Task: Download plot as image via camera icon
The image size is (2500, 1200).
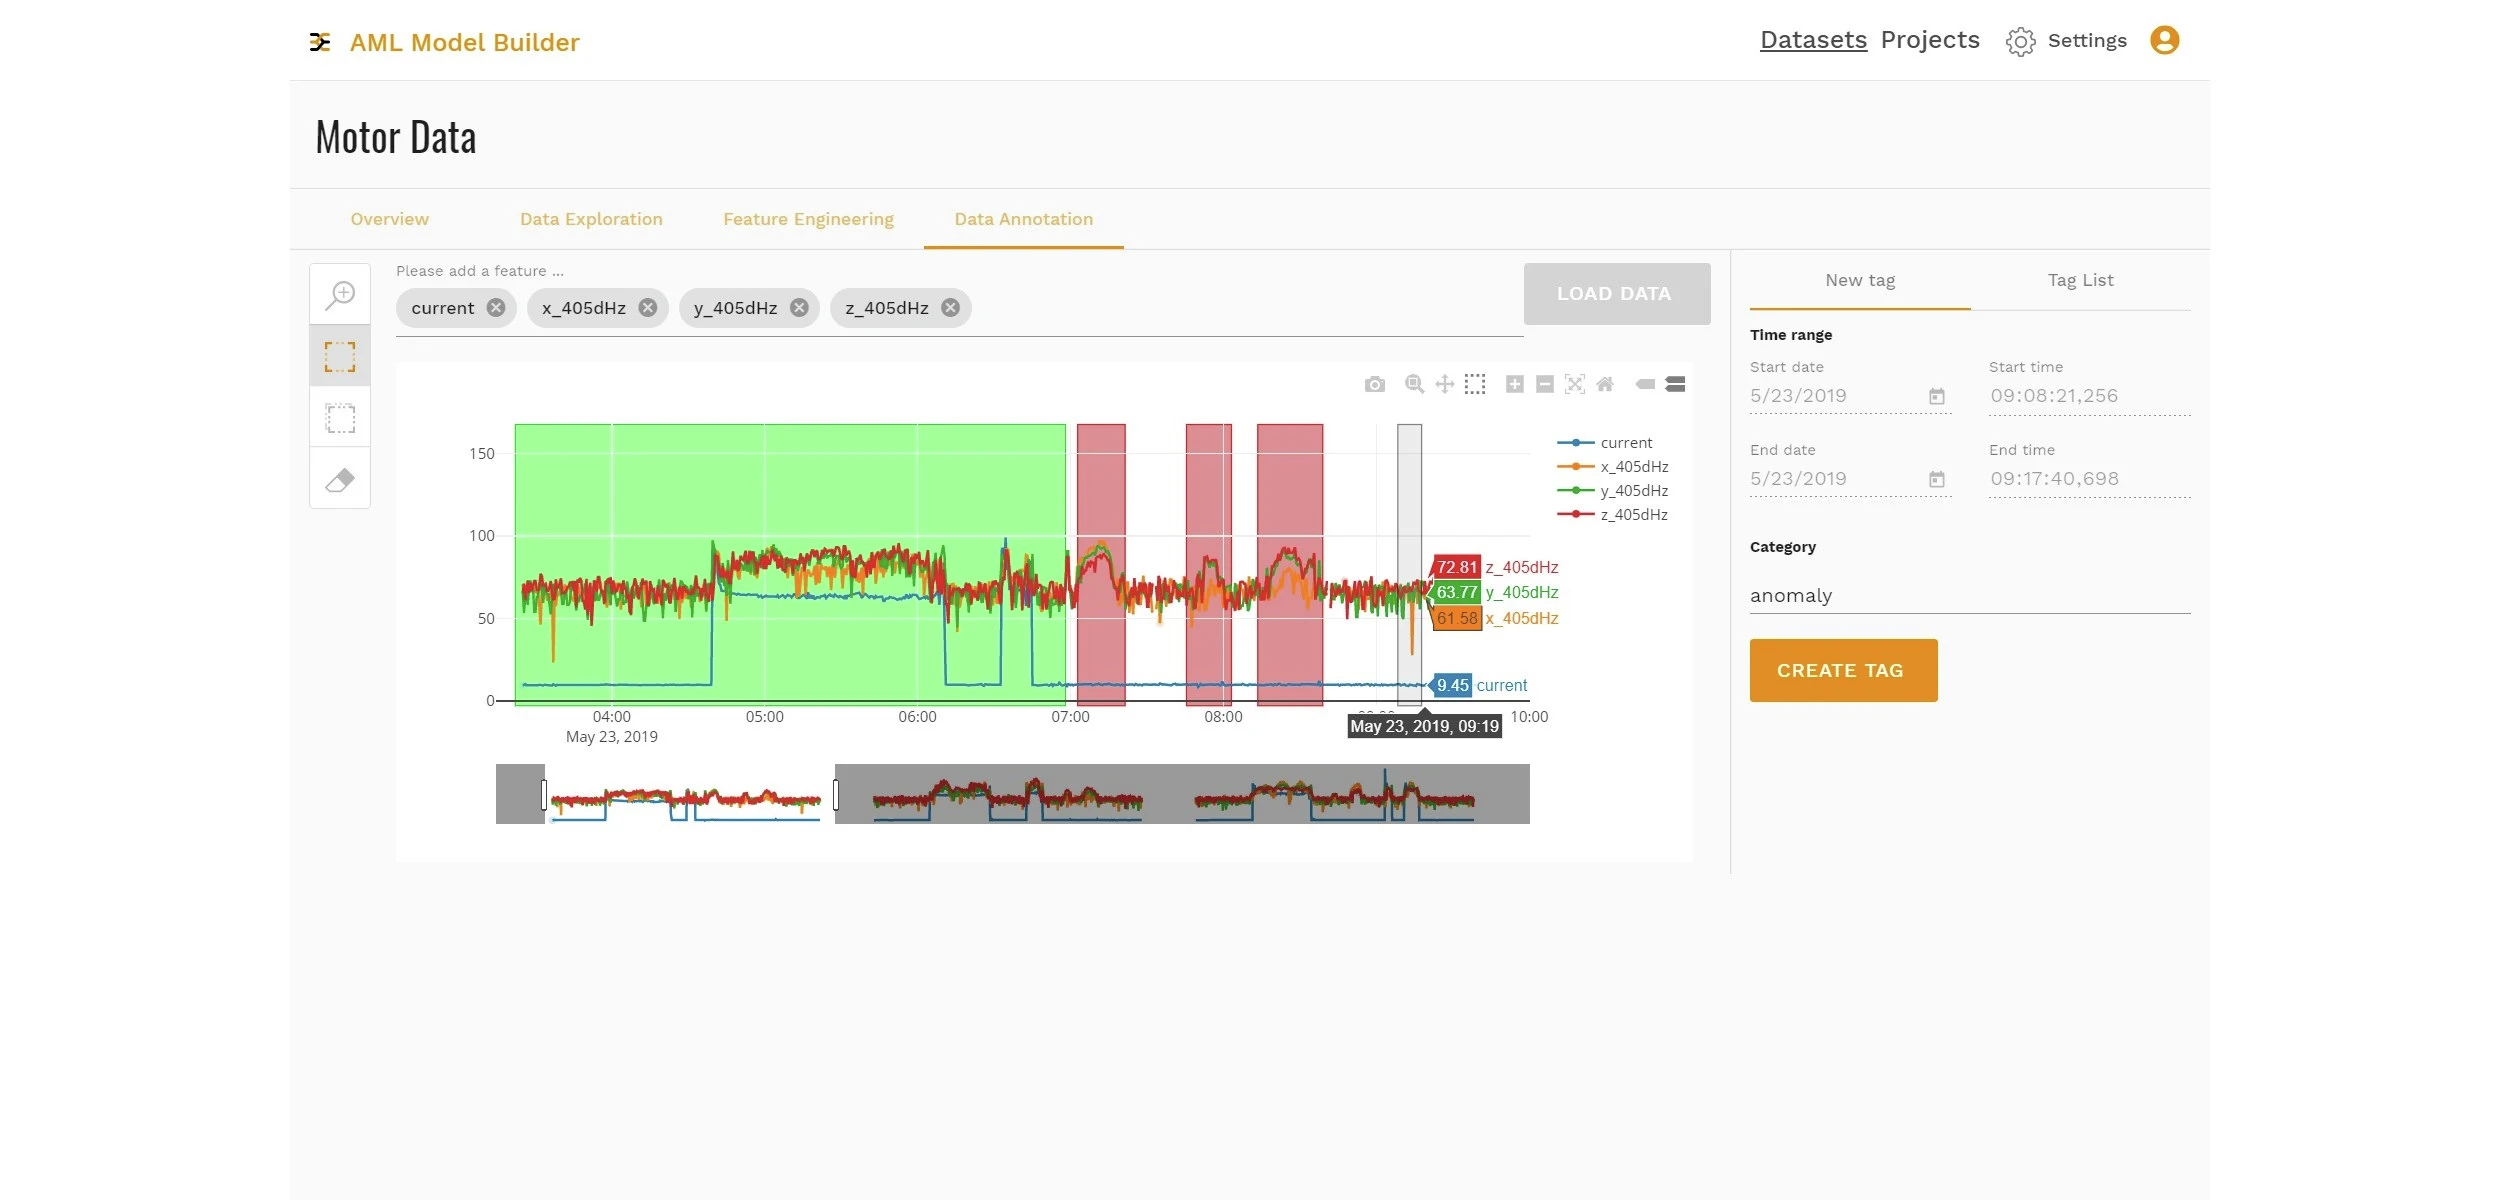Action: pos(1375,384)
